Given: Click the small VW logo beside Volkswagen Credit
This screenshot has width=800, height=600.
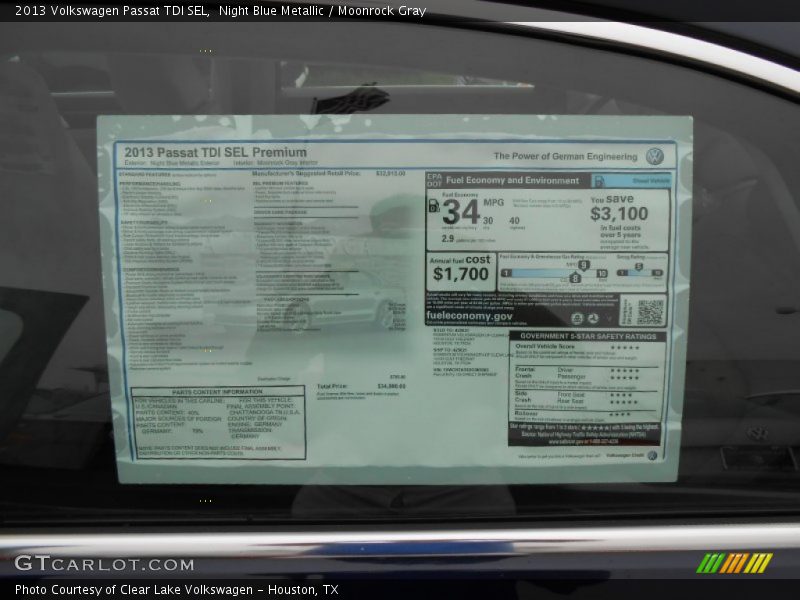Looking at the screenshot, I should tap(653, 455).
